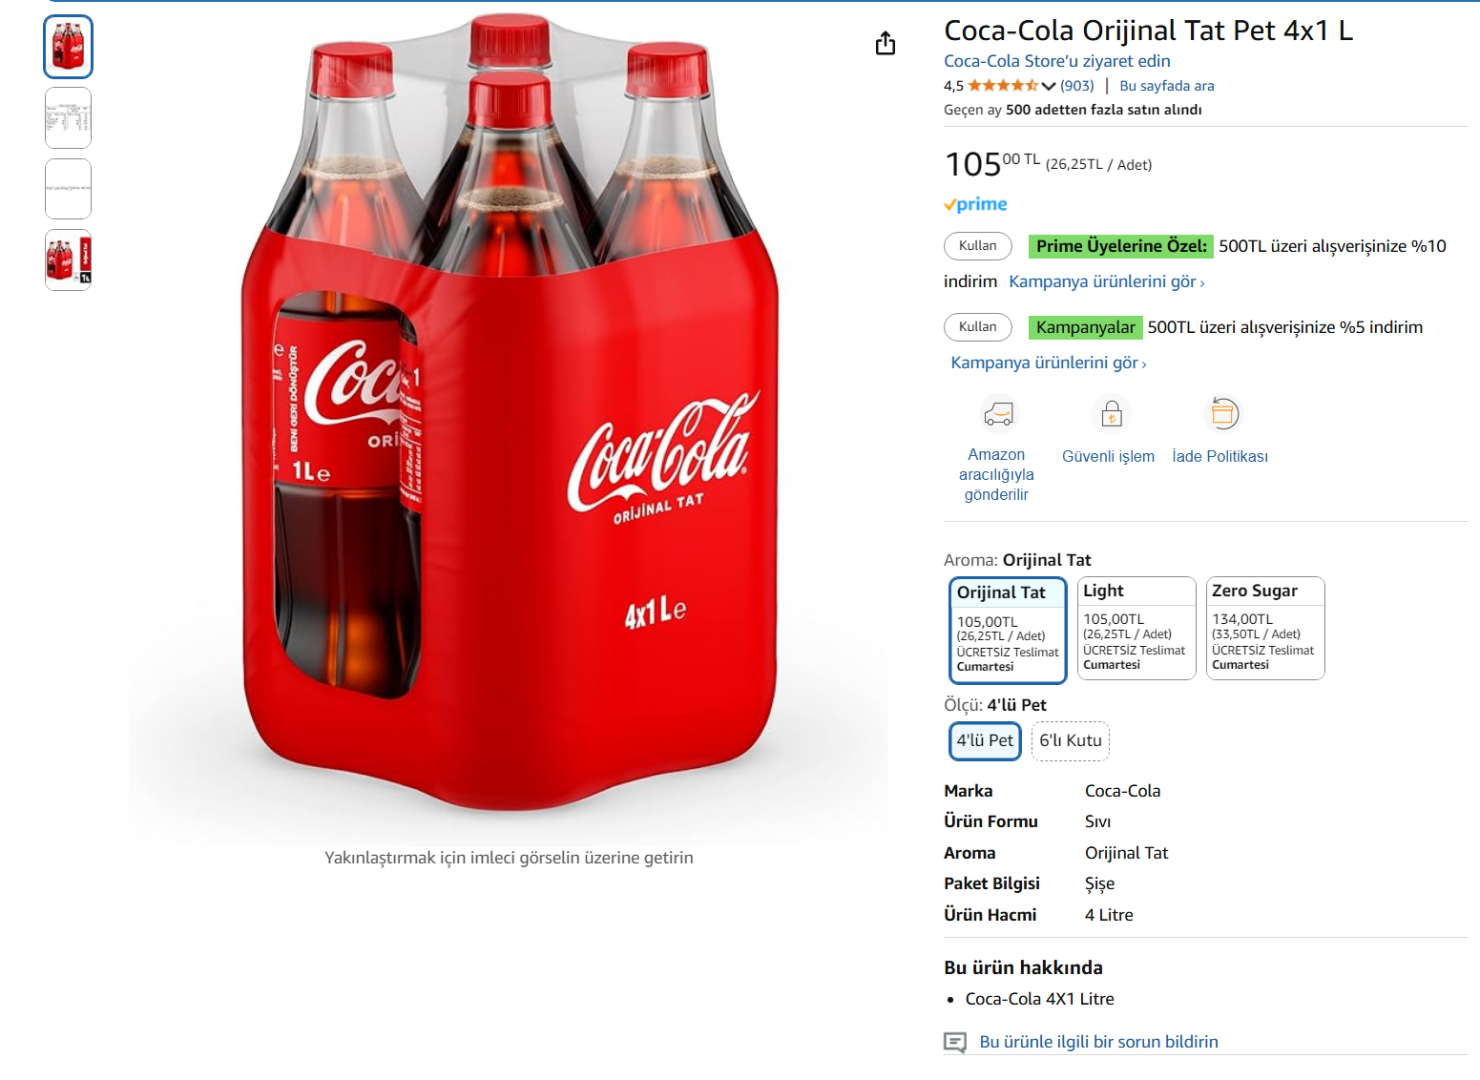Click the star rating icons

[1002, 86]
